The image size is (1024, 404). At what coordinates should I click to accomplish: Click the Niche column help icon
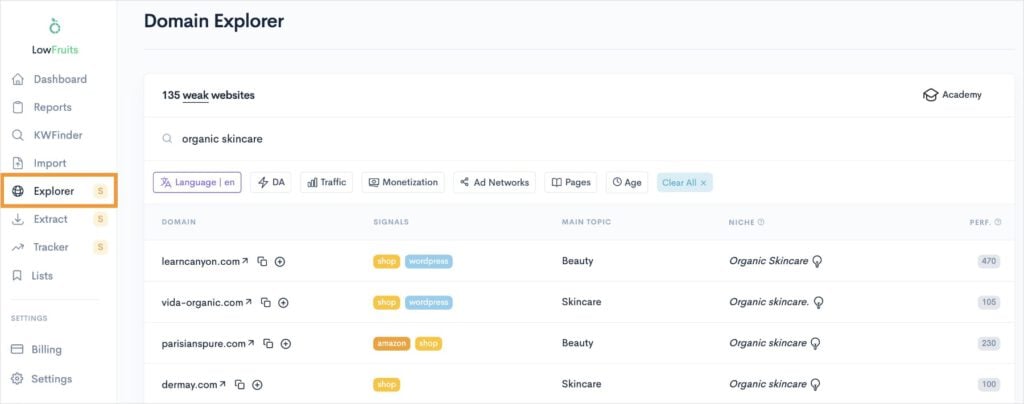pyautogui.click(x=761, y=223)
